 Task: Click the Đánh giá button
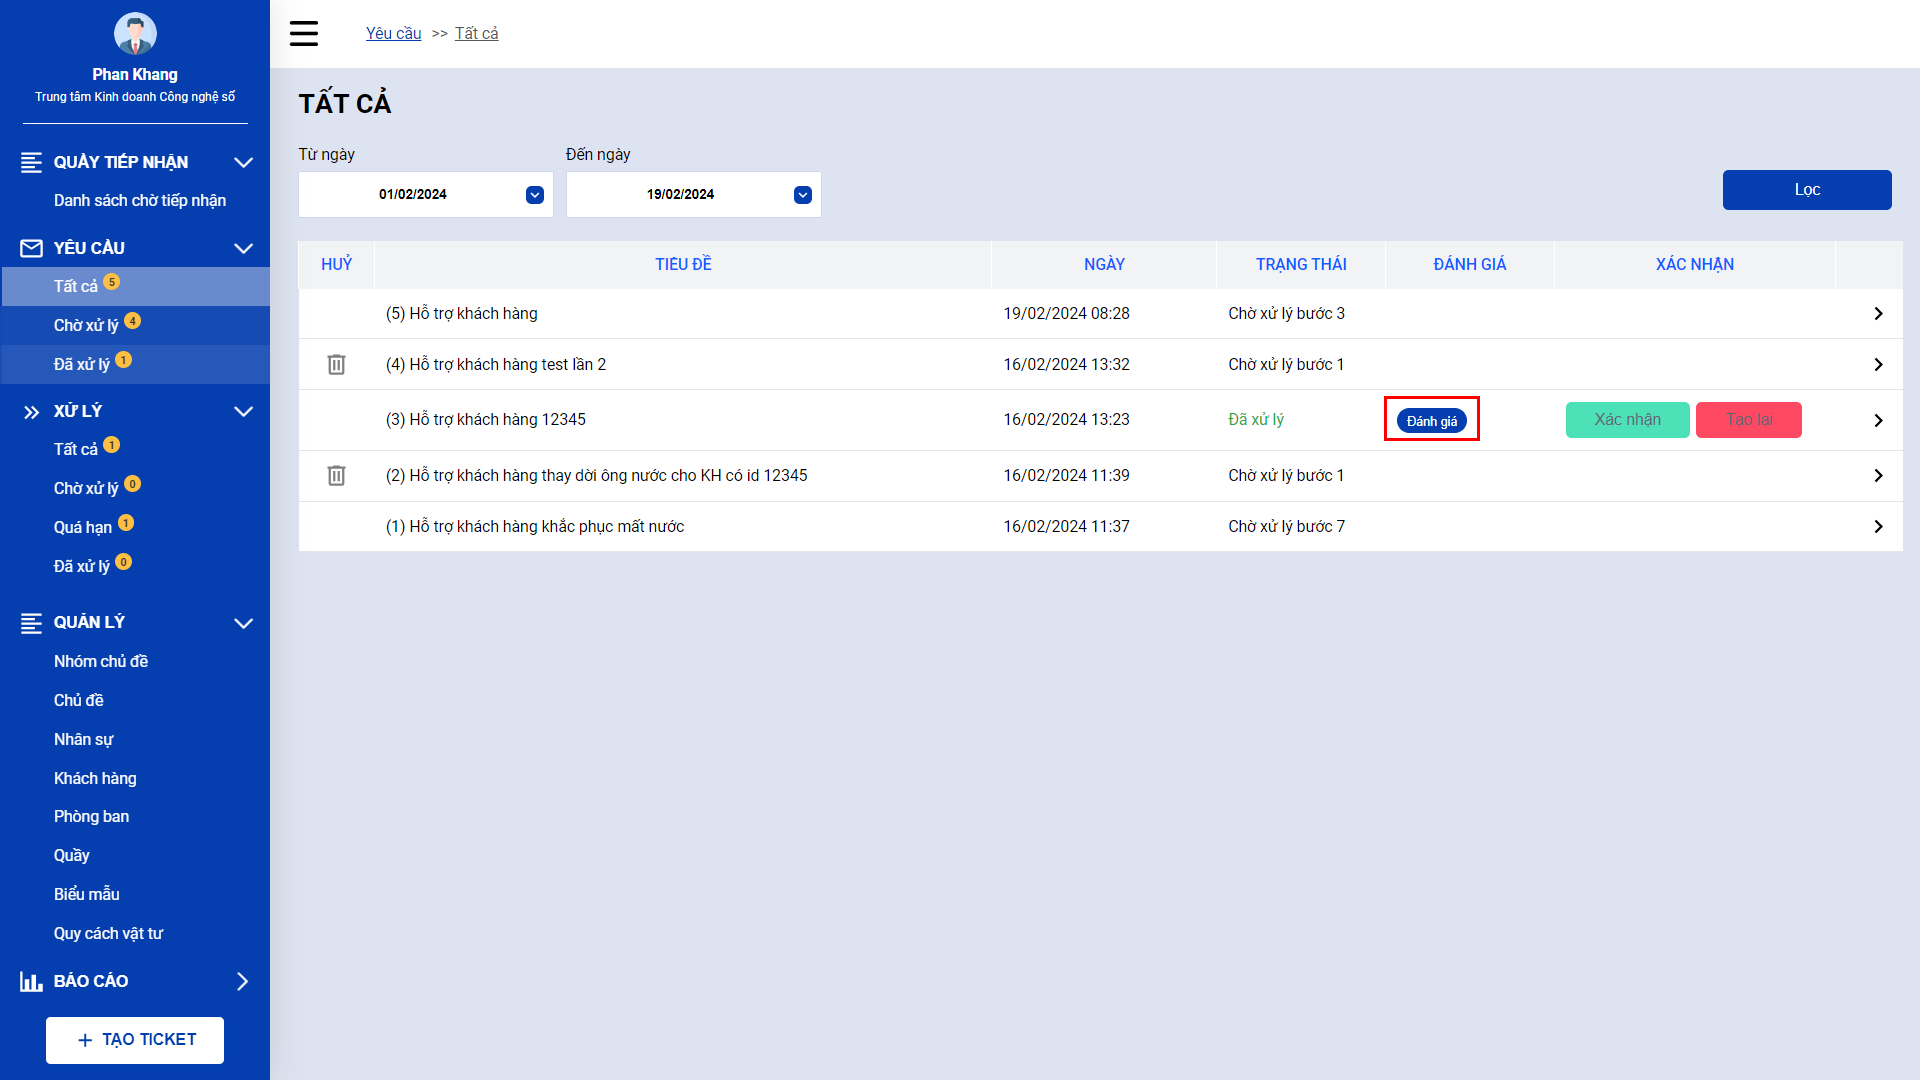(x=1432, y=421)
